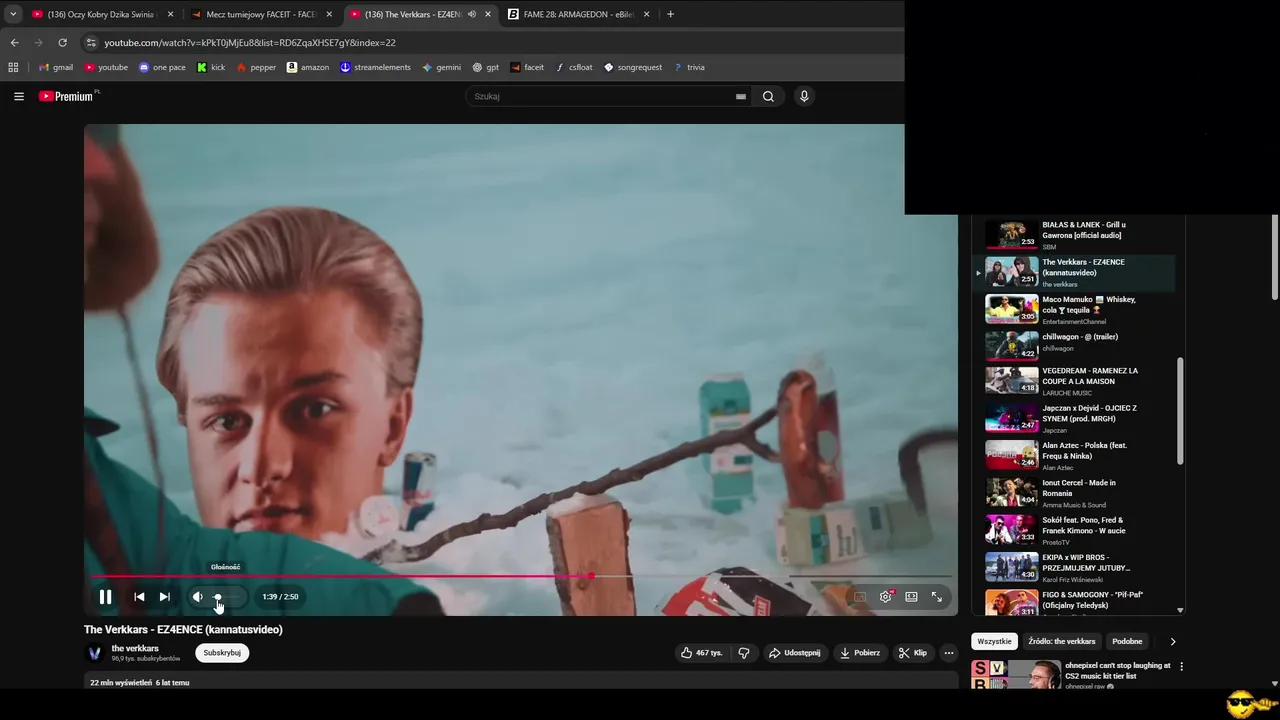Subscribe with the Subskrybuj button
Image resolution: width=1280 pixels, height=720 pixels.
(222, 653)
